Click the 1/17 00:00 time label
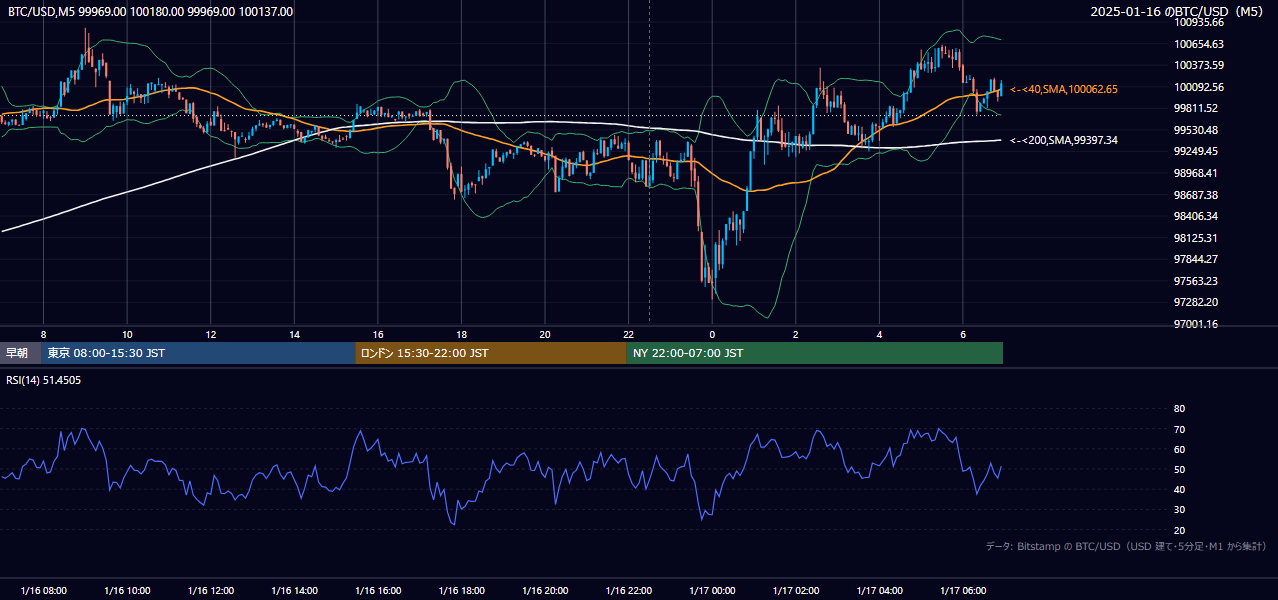Screen dimensions: 1278x600 click(x=712, y=591)
